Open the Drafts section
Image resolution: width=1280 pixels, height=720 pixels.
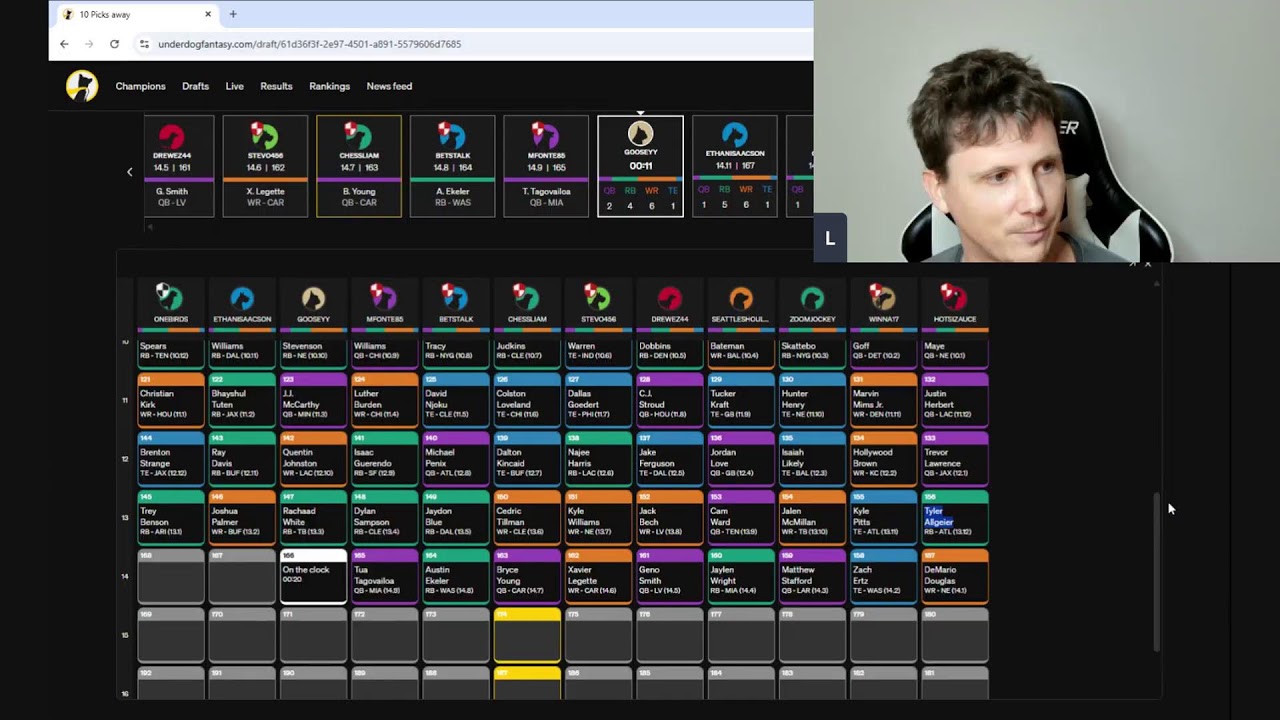tap(195, 86)
